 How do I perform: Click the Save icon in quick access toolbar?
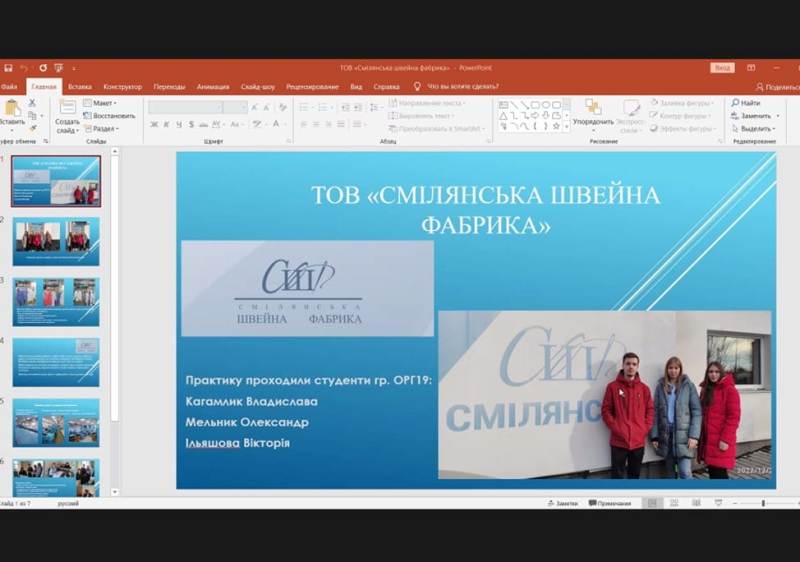click(x=8, y=68)
